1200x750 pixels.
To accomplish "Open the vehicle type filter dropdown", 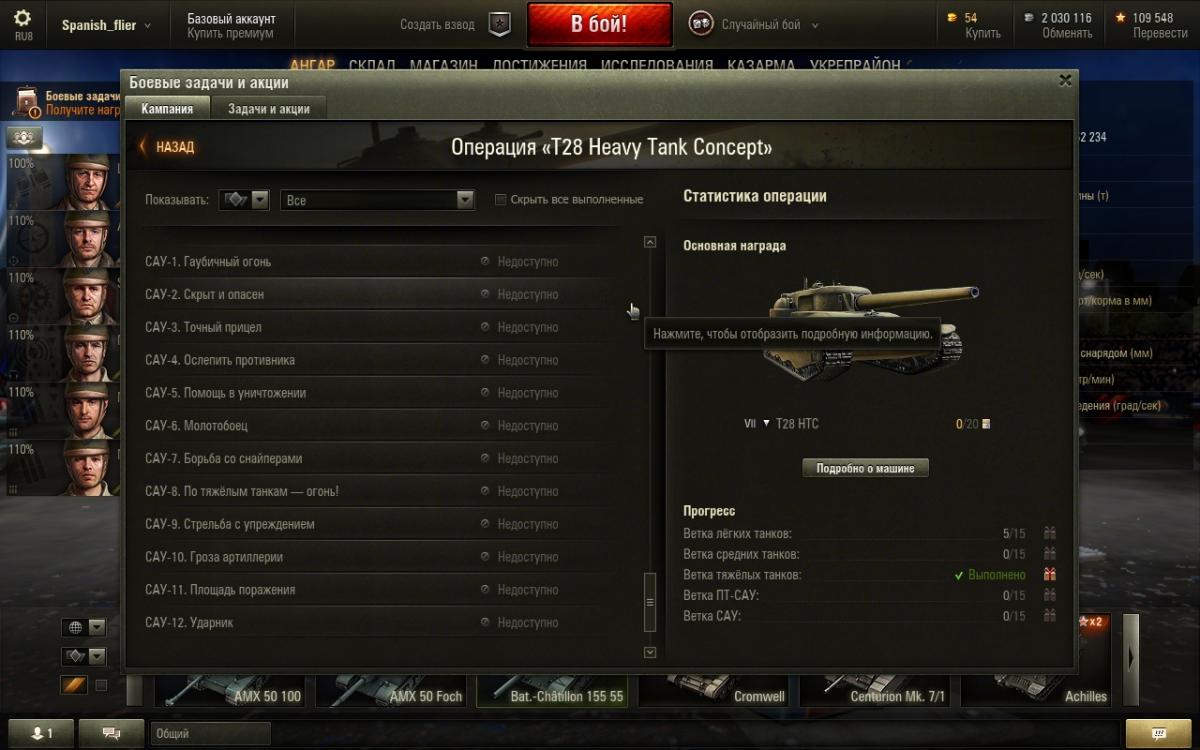I will (x=244, y=200).
